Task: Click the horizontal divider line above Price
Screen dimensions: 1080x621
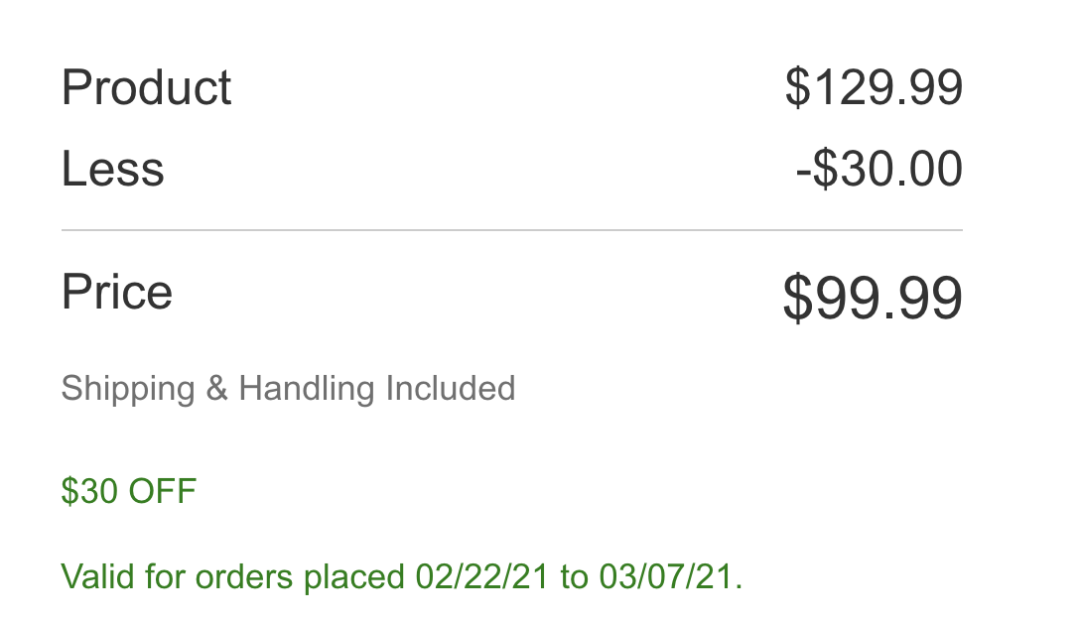Action: tap(512, 230)
